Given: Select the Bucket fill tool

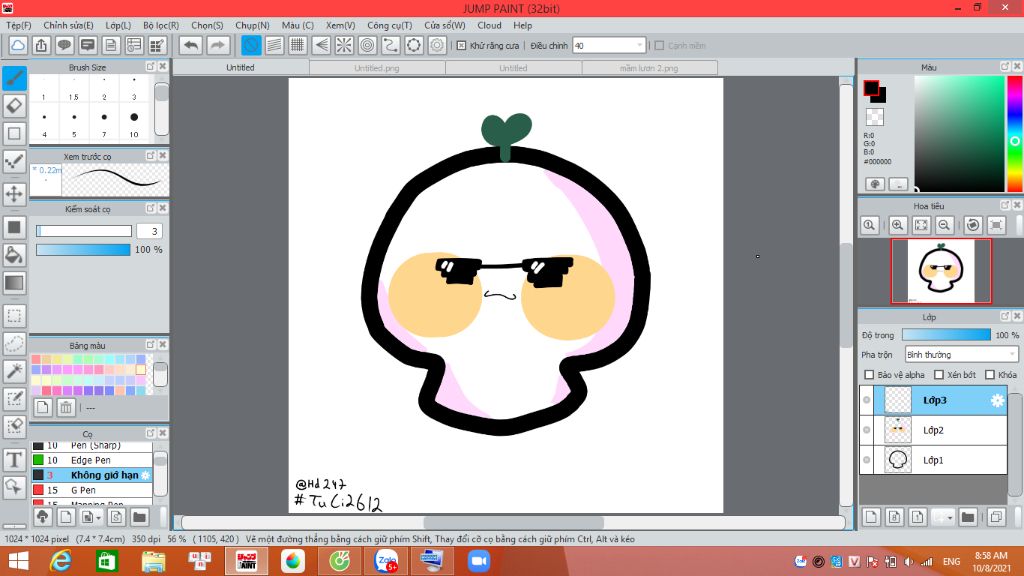Looking at the screenshot, I should (x=14, y=255).
